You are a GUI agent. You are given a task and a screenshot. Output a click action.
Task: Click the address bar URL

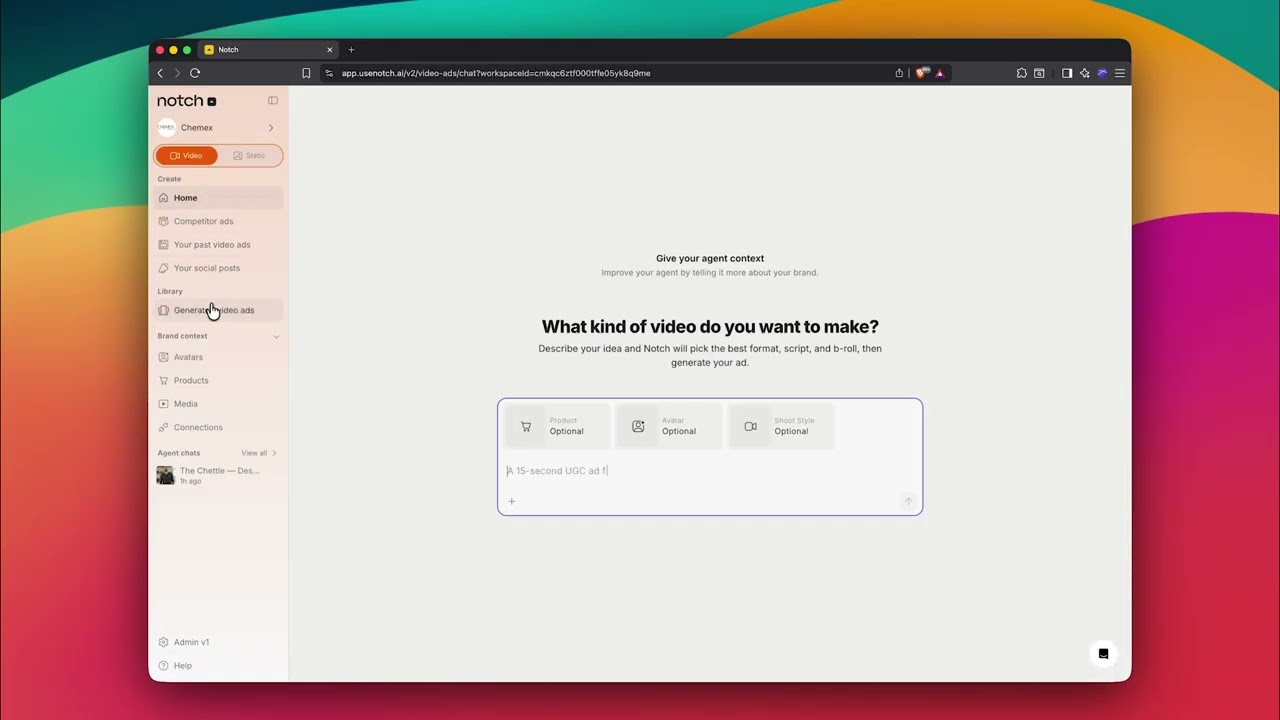(x=496, y=73)
